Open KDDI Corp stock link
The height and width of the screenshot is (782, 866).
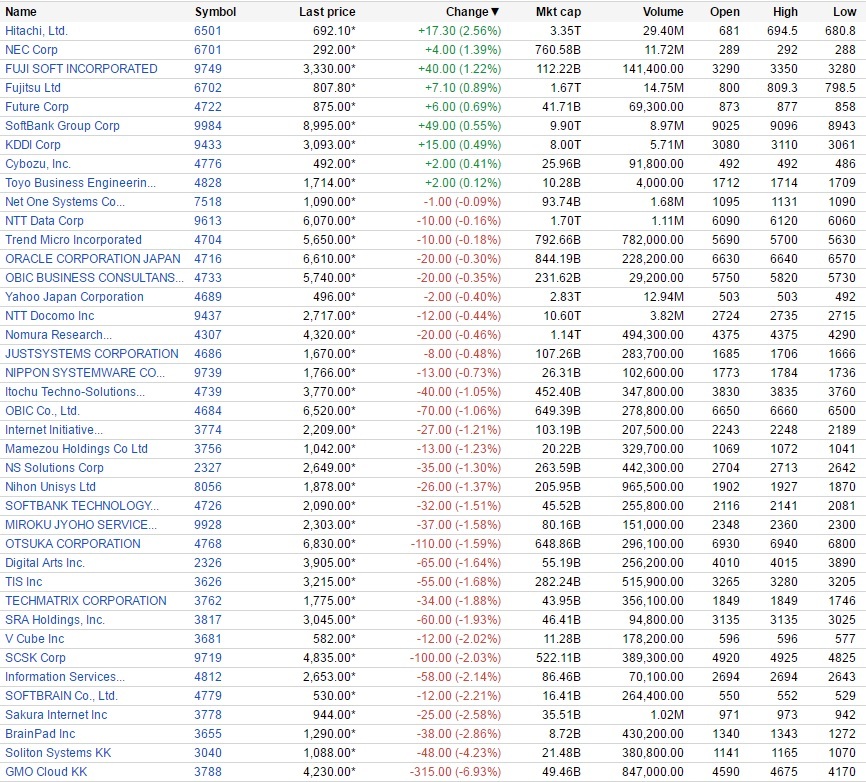tap(33, 145)
